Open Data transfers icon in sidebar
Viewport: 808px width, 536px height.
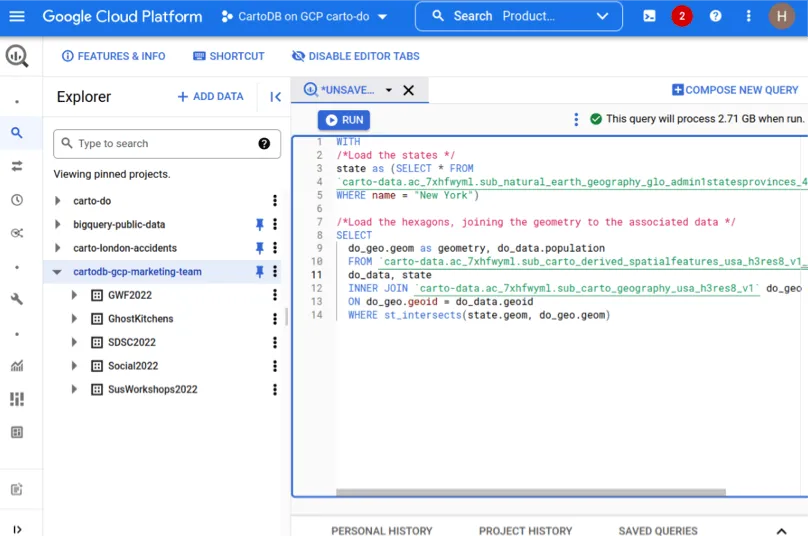[x=17, y=166]
